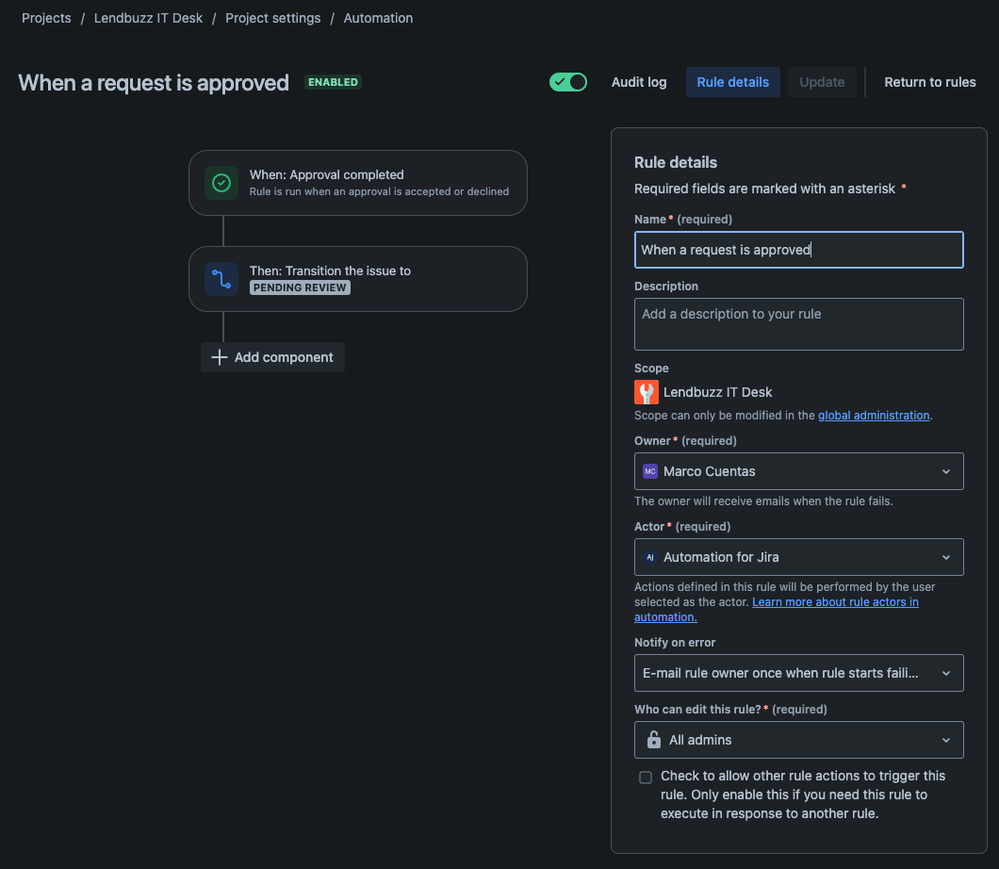Open the Who can edit this rule dropdown

click(798, 740)
